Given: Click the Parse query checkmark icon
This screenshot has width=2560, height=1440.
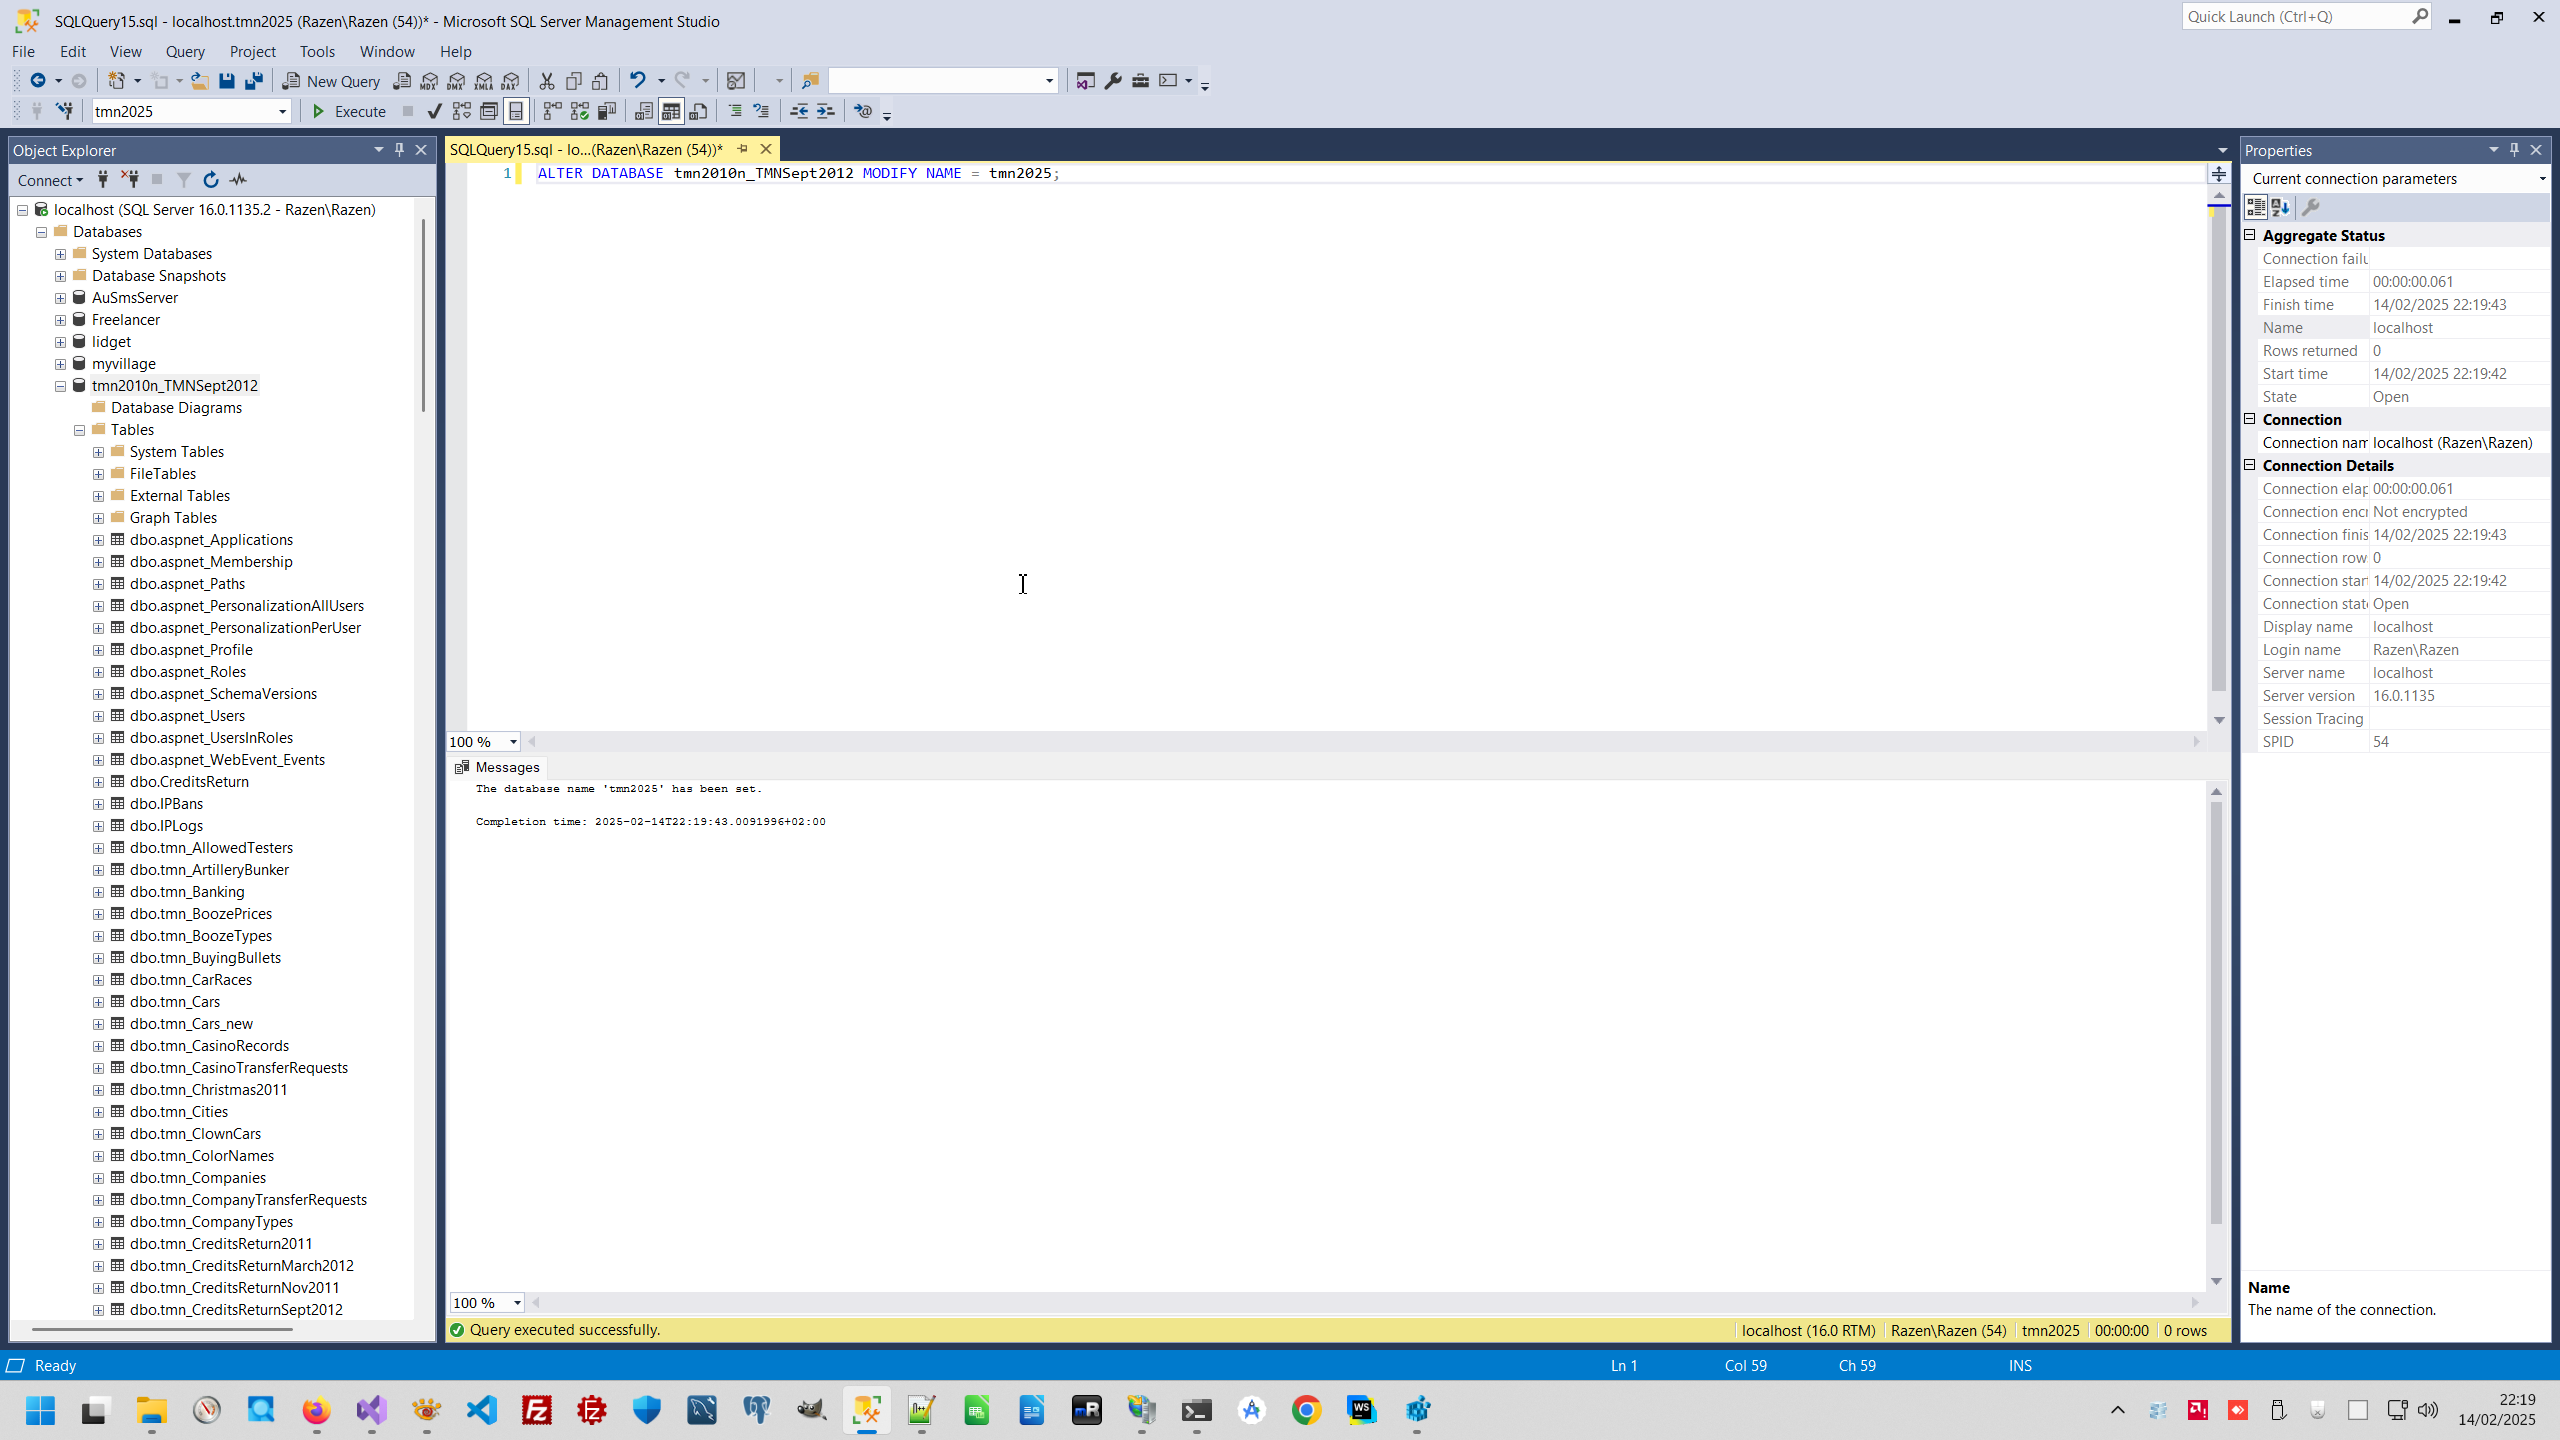Looking at the screenshot, I should coord(434,111).
